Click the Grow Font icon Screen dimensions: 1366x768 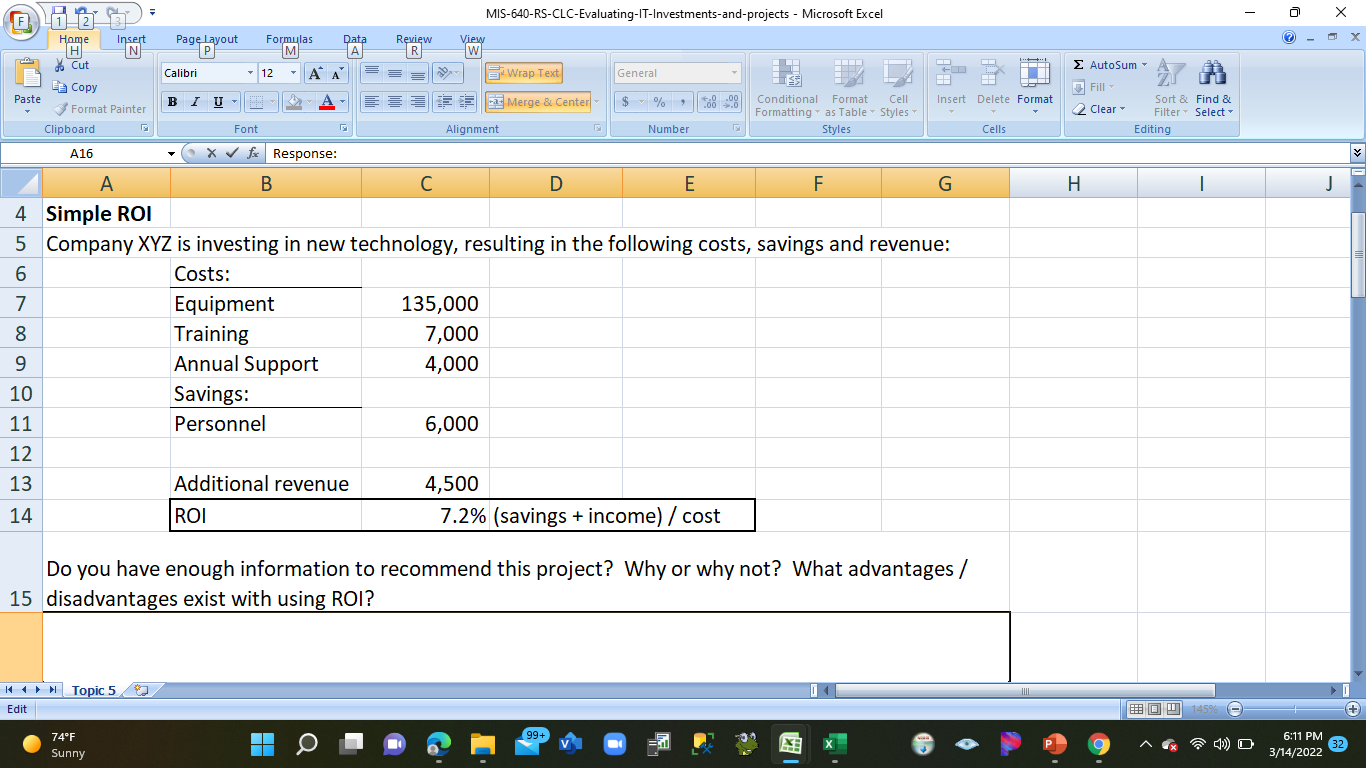tap(314, 73)
